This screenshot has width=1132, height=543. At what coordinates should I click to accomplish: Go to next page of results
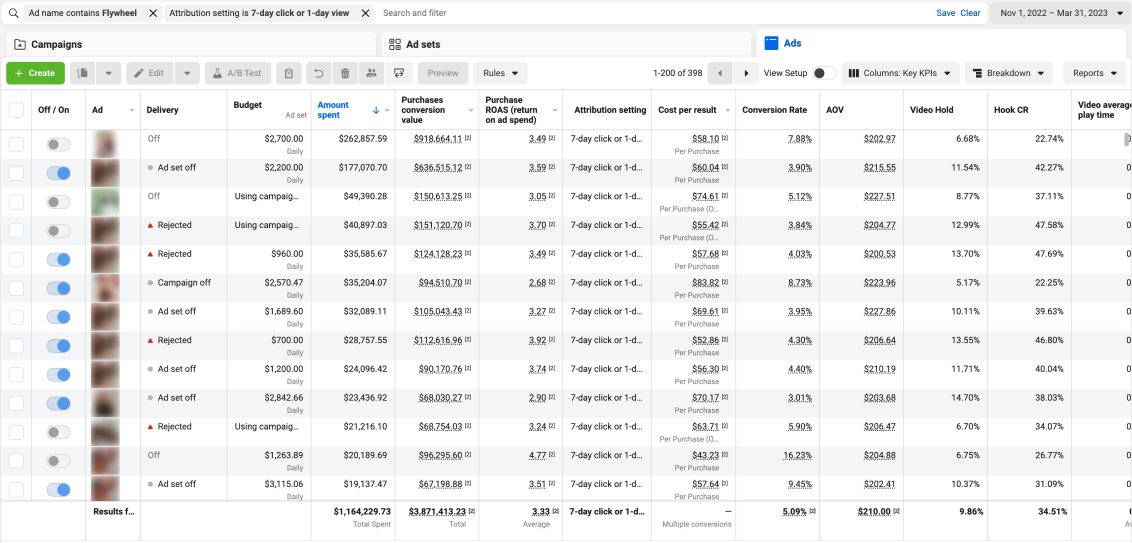(746, 73)
